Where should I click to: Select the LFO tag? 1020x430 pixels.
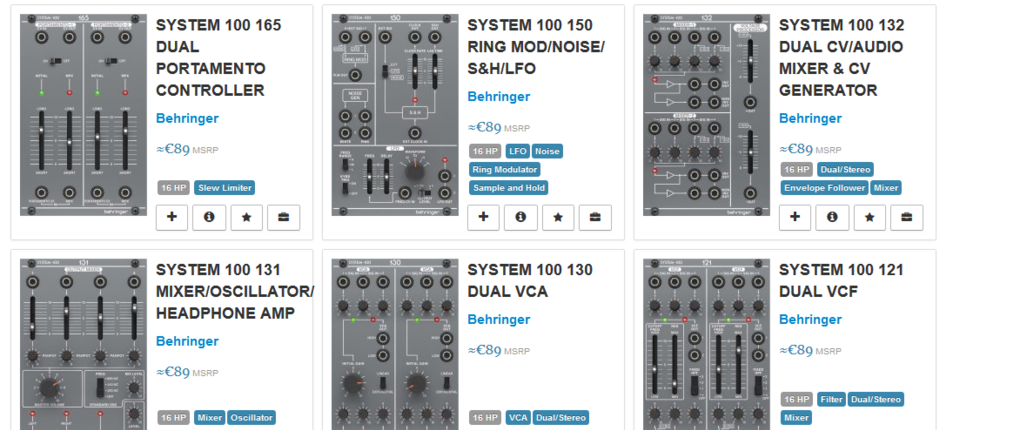[518, 152]
